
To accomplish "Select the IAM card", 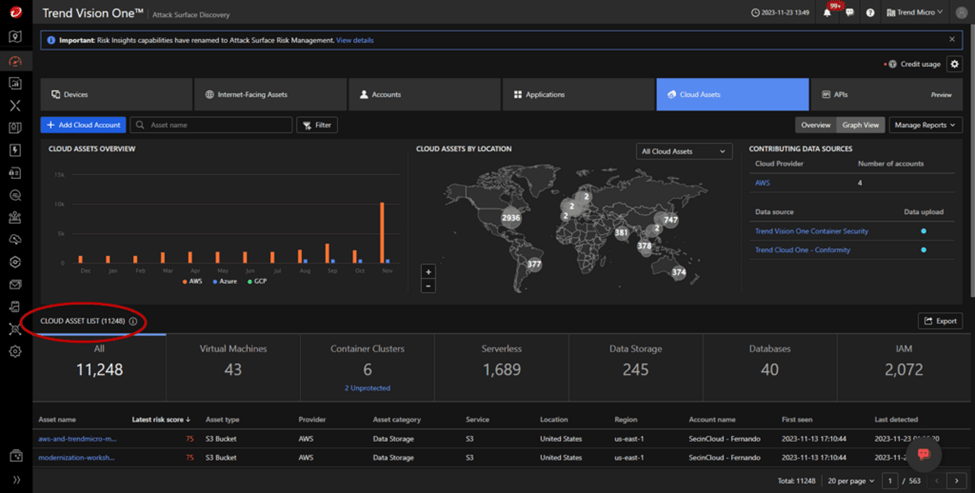I will tap(903, 367).
